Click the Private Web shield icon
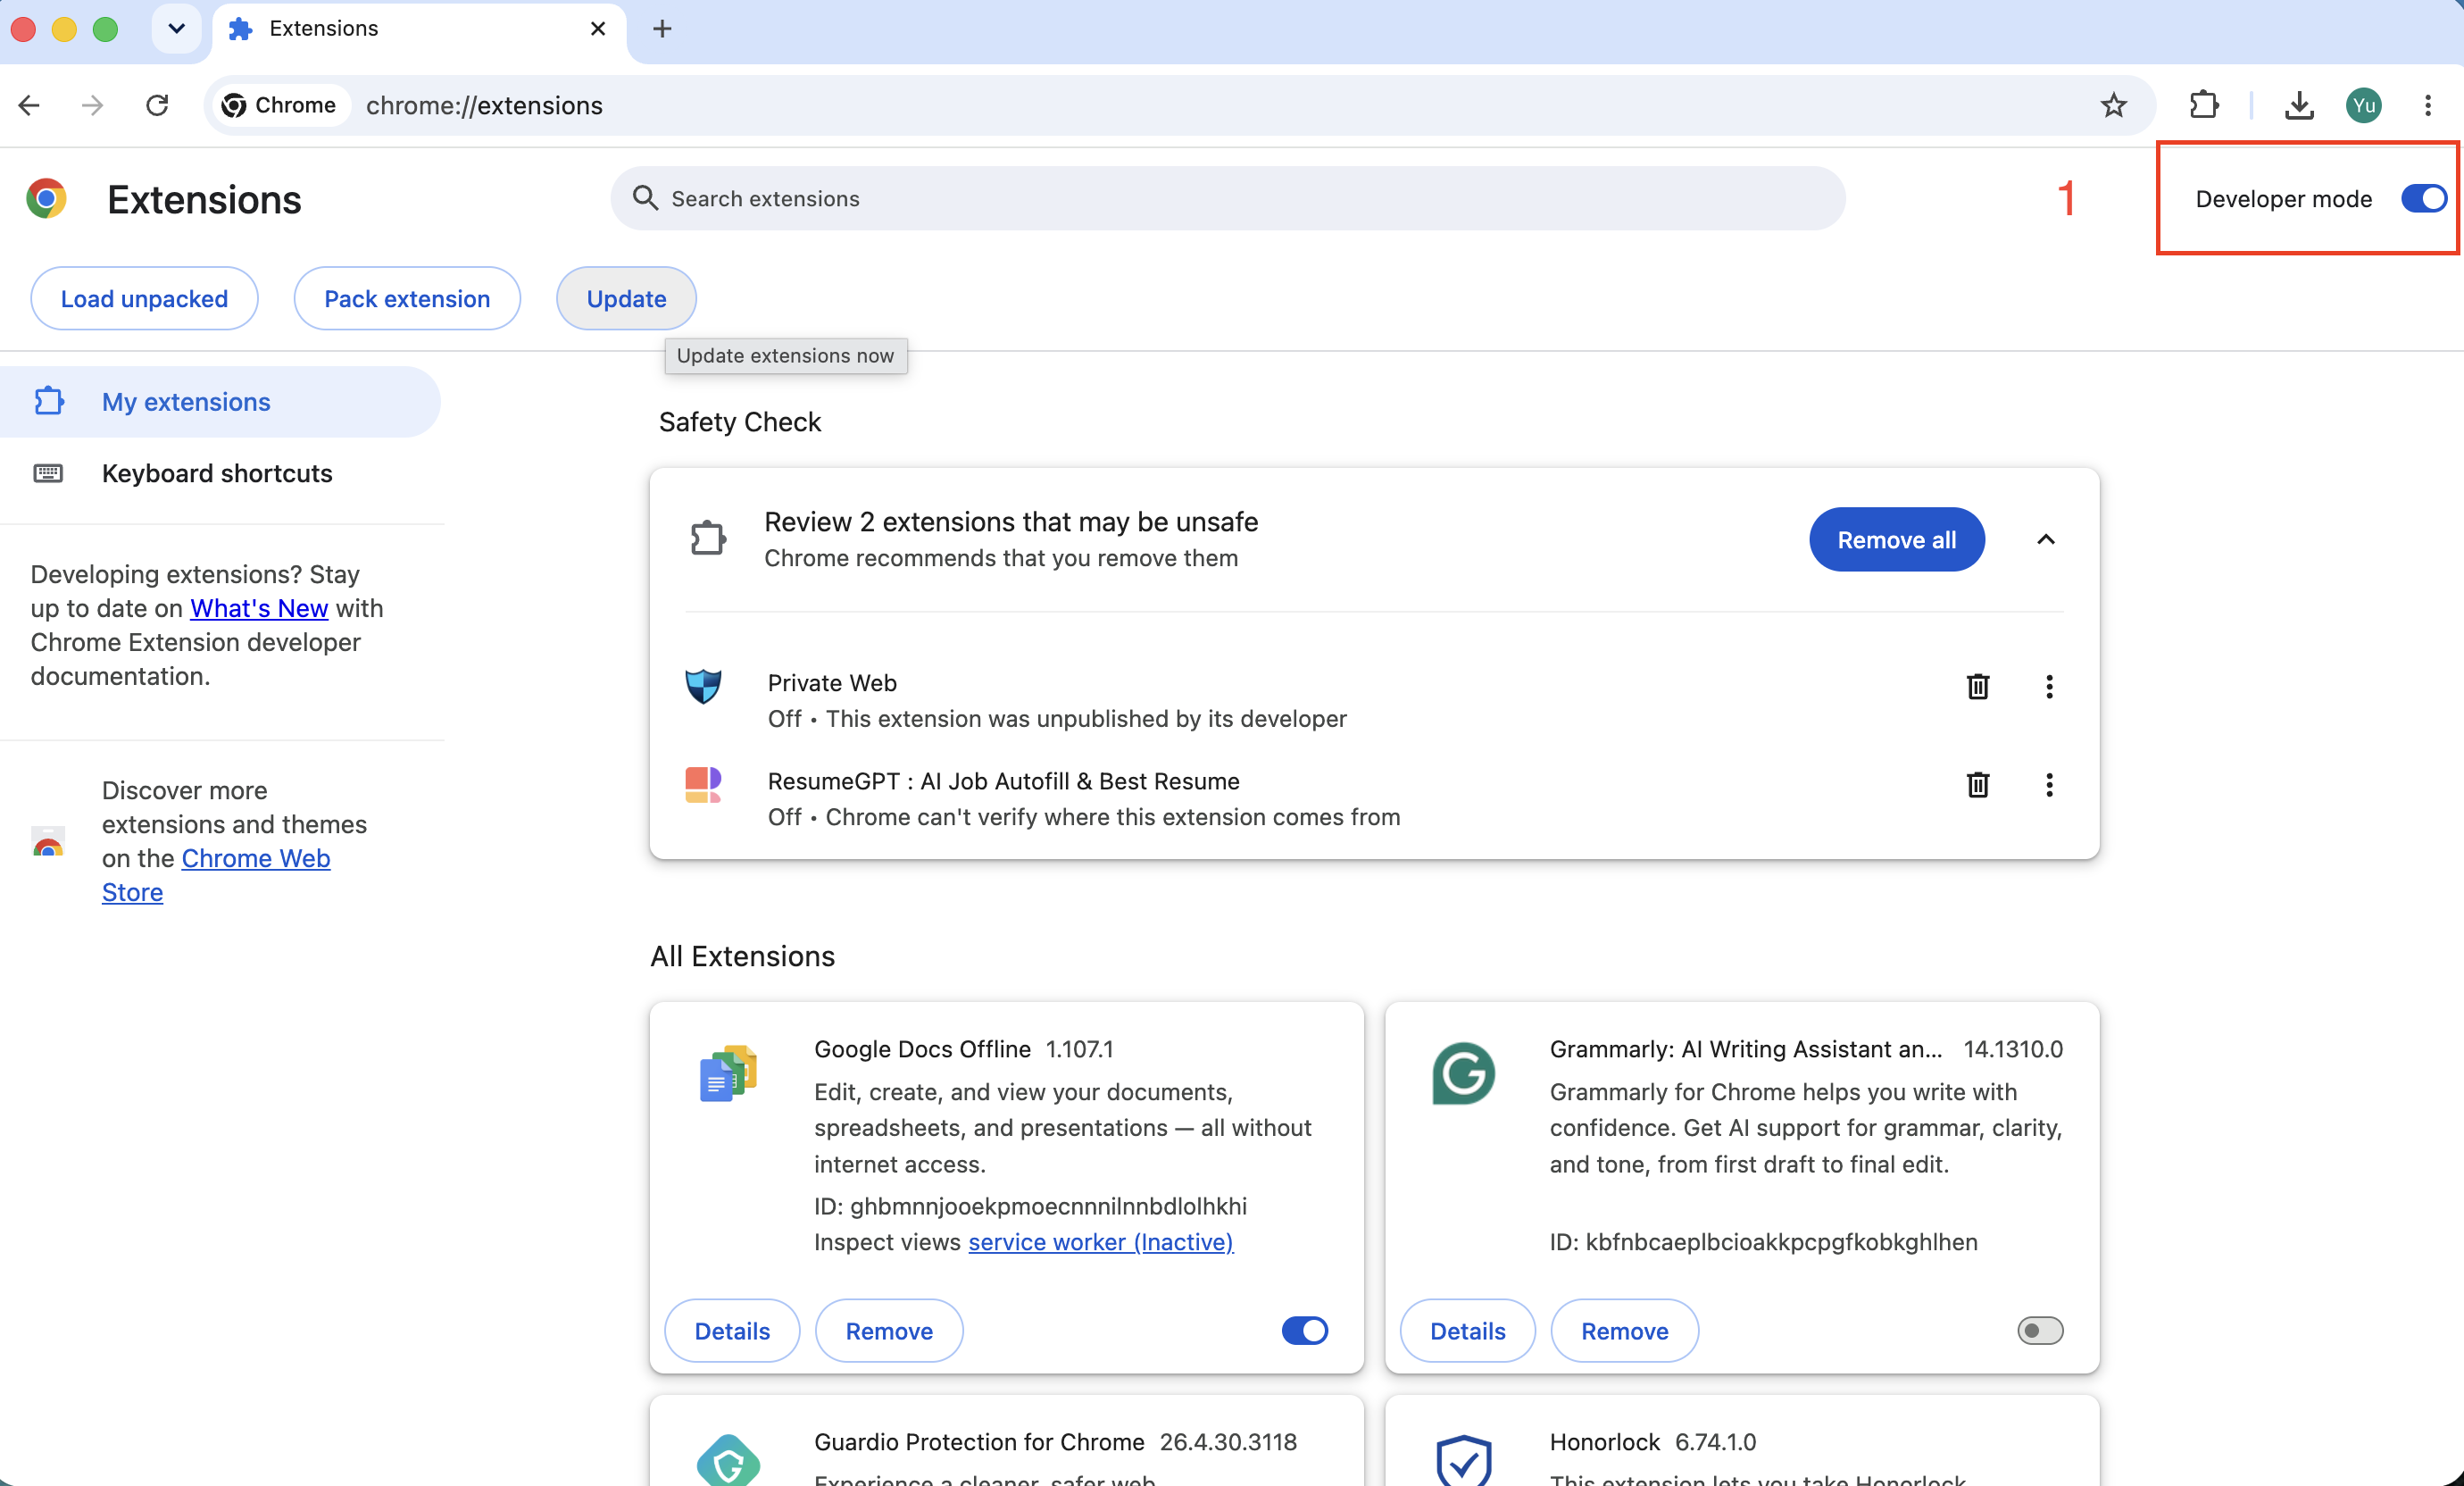Image resolution: width=2464 pixels, height=1486 pixels. [703, 686]
